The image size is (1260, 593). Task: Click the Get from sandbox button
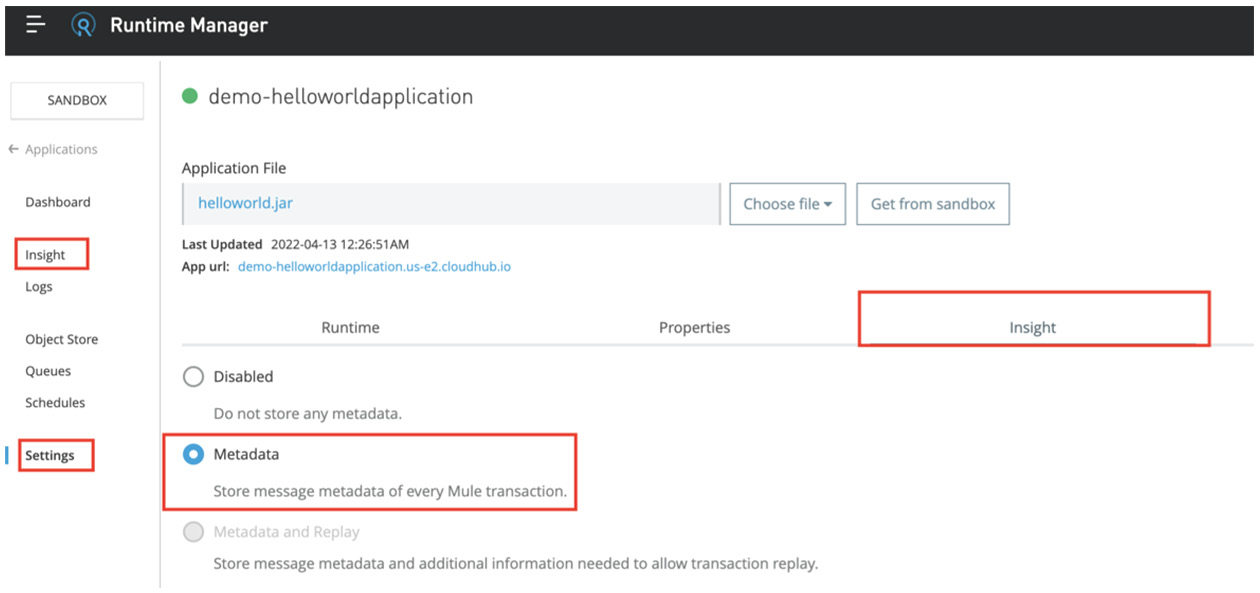pyautogui.click(x=932, y=203)
